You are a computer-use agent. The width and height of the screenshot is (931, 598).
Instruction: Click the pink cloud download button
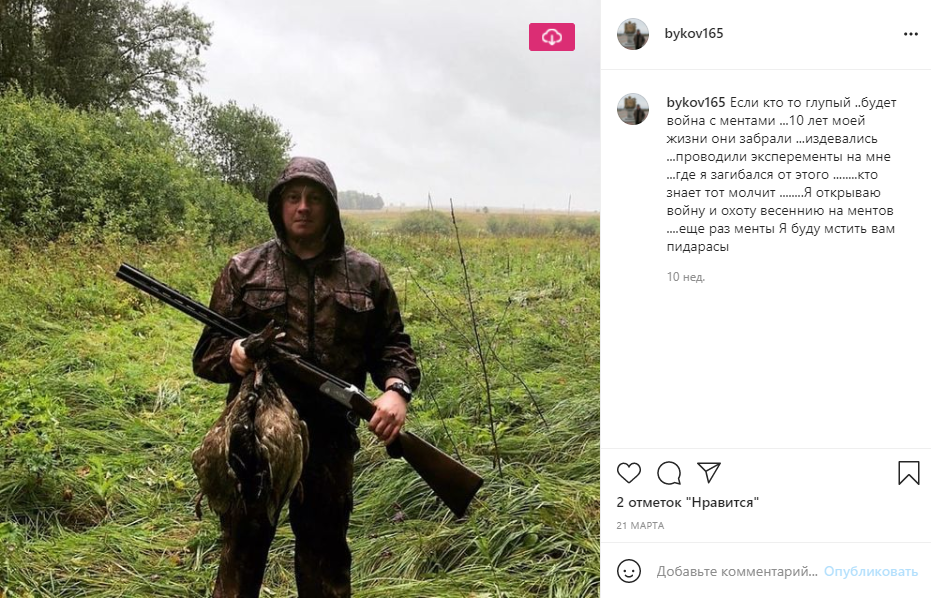[552, 37]
